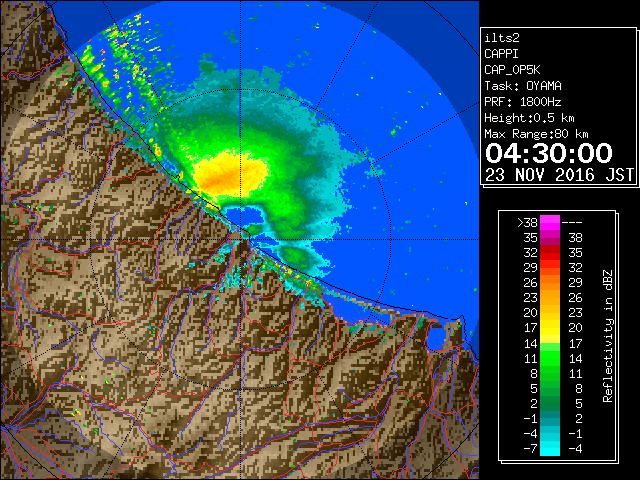Image resolution: width=640 pixels, height=480 pixels.
Task: Click the 'Reflectivity in dBZ' axis label
Action: coord(608,336)
